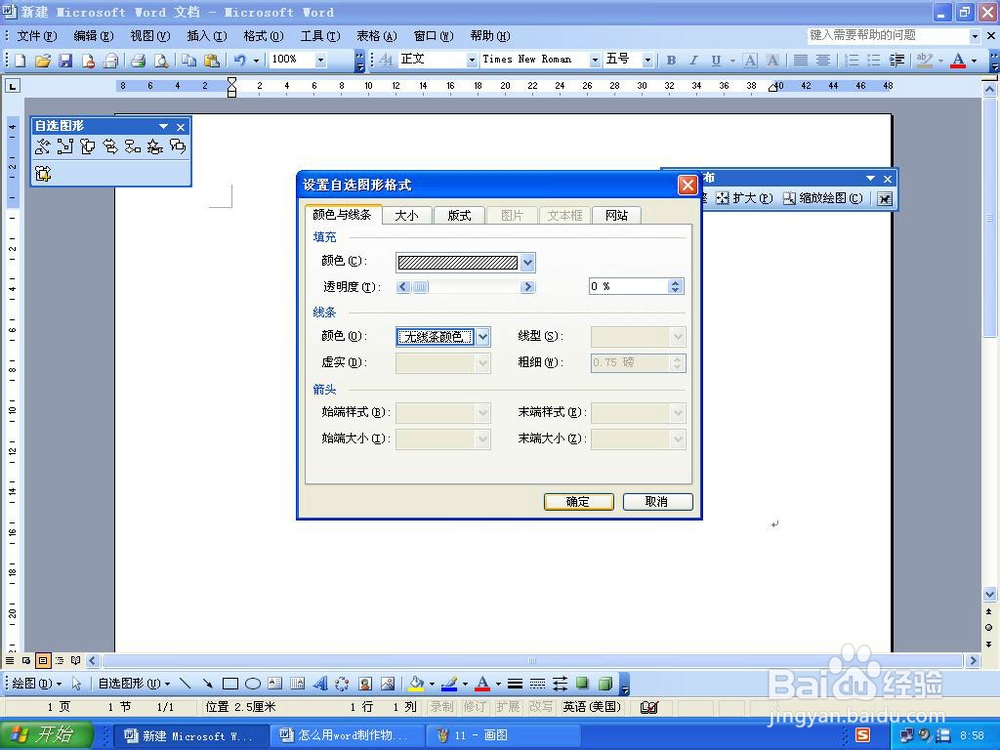Open Print Preview with the magnifier icon
Image resolution: width=1000 pixels, height=750 pixels.
click(161, 60)
